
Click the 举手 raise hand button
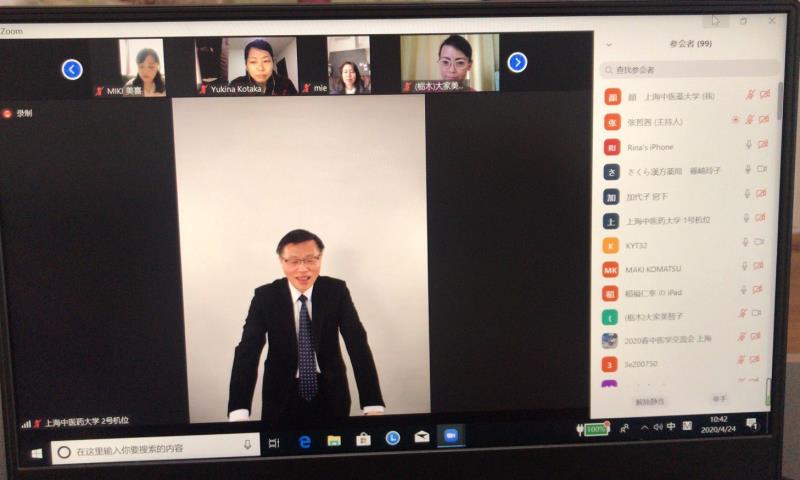[720, 398]
